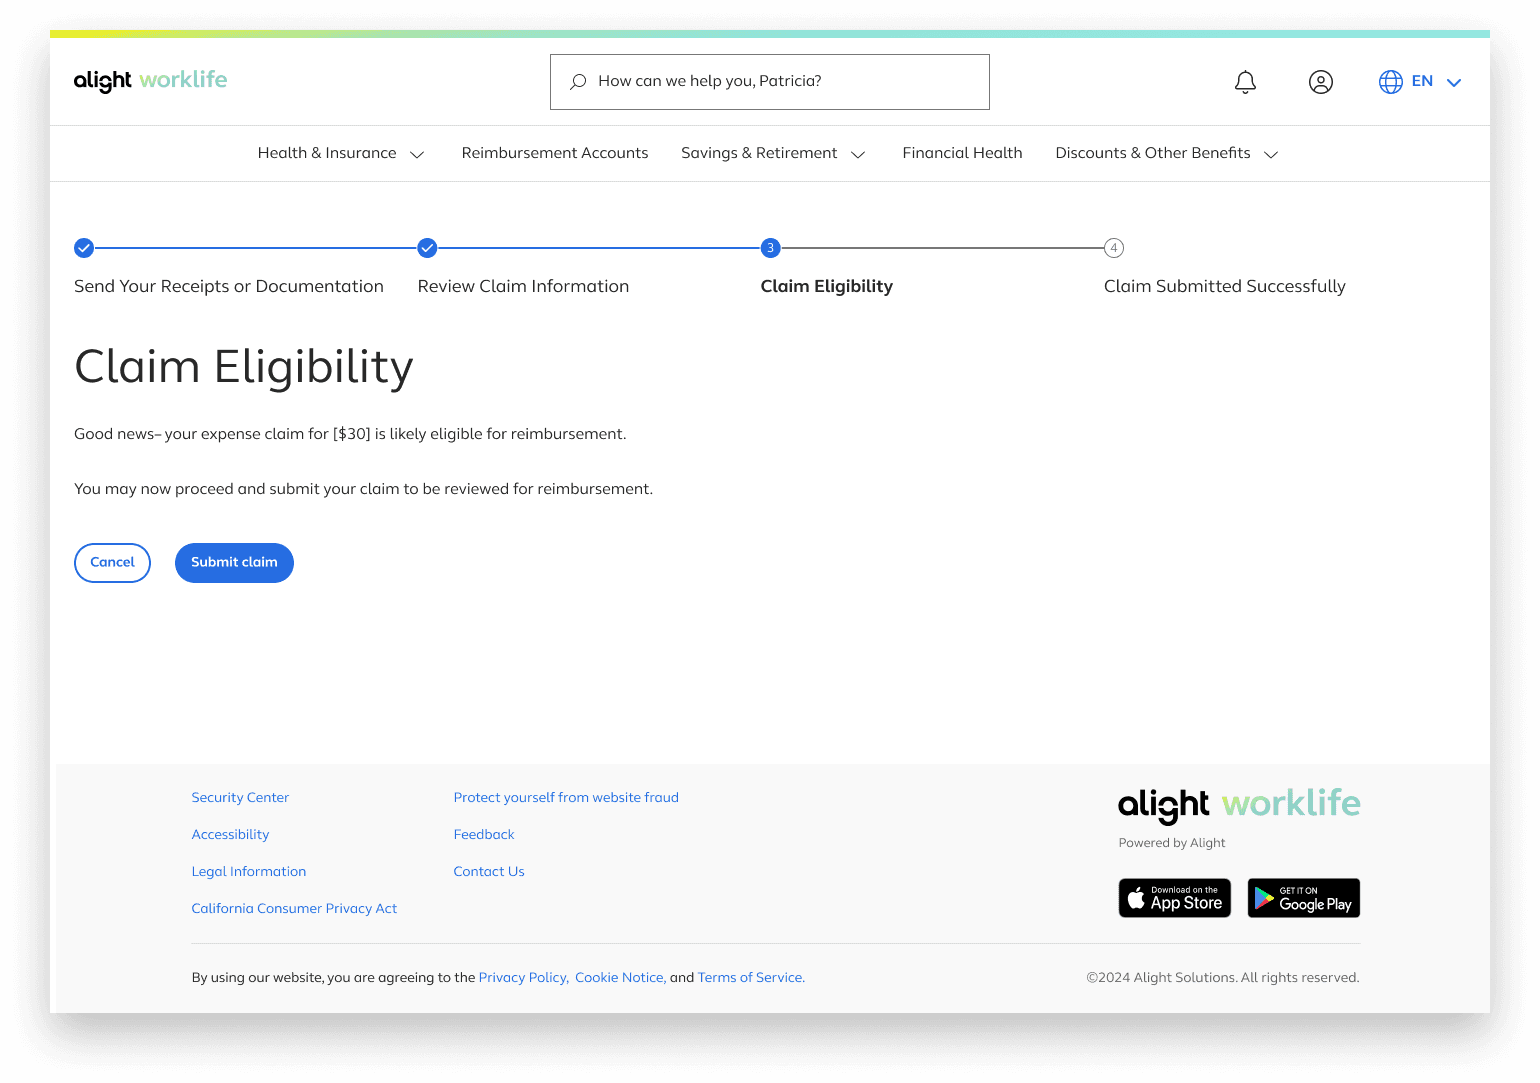Image resolution: width=1540 pixels, height=1083 pixels.
Task: Click the completed step one checkmark
Action: tap(84, 248)
